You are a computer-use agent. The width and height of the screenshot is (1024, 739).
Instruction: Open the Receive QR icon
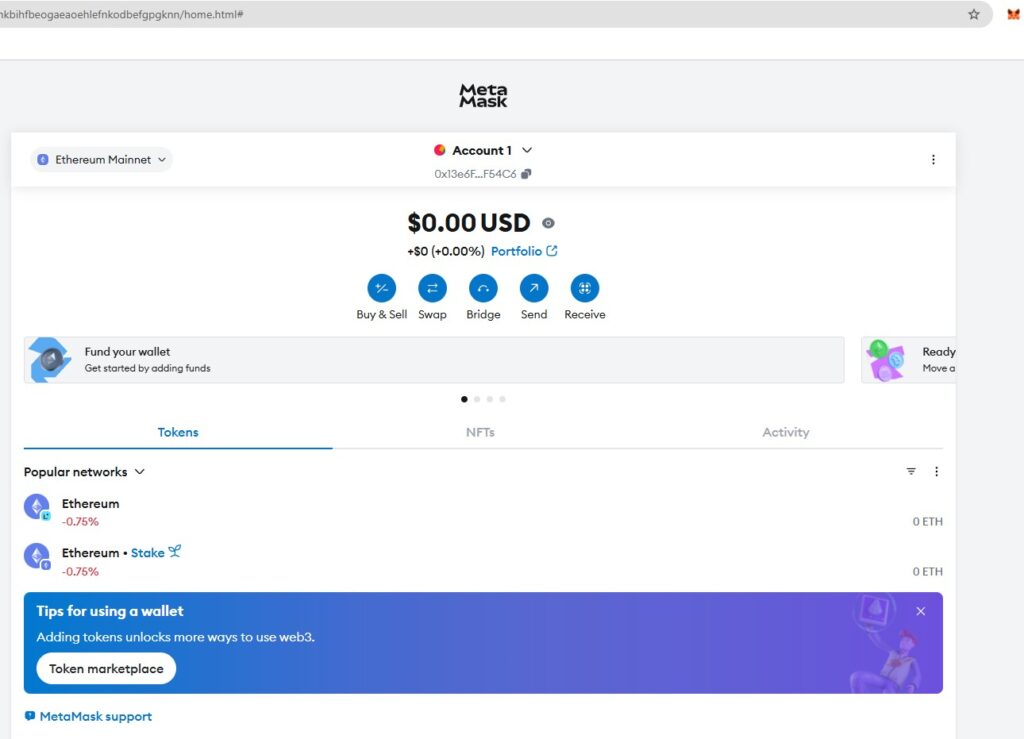[584, 288]
